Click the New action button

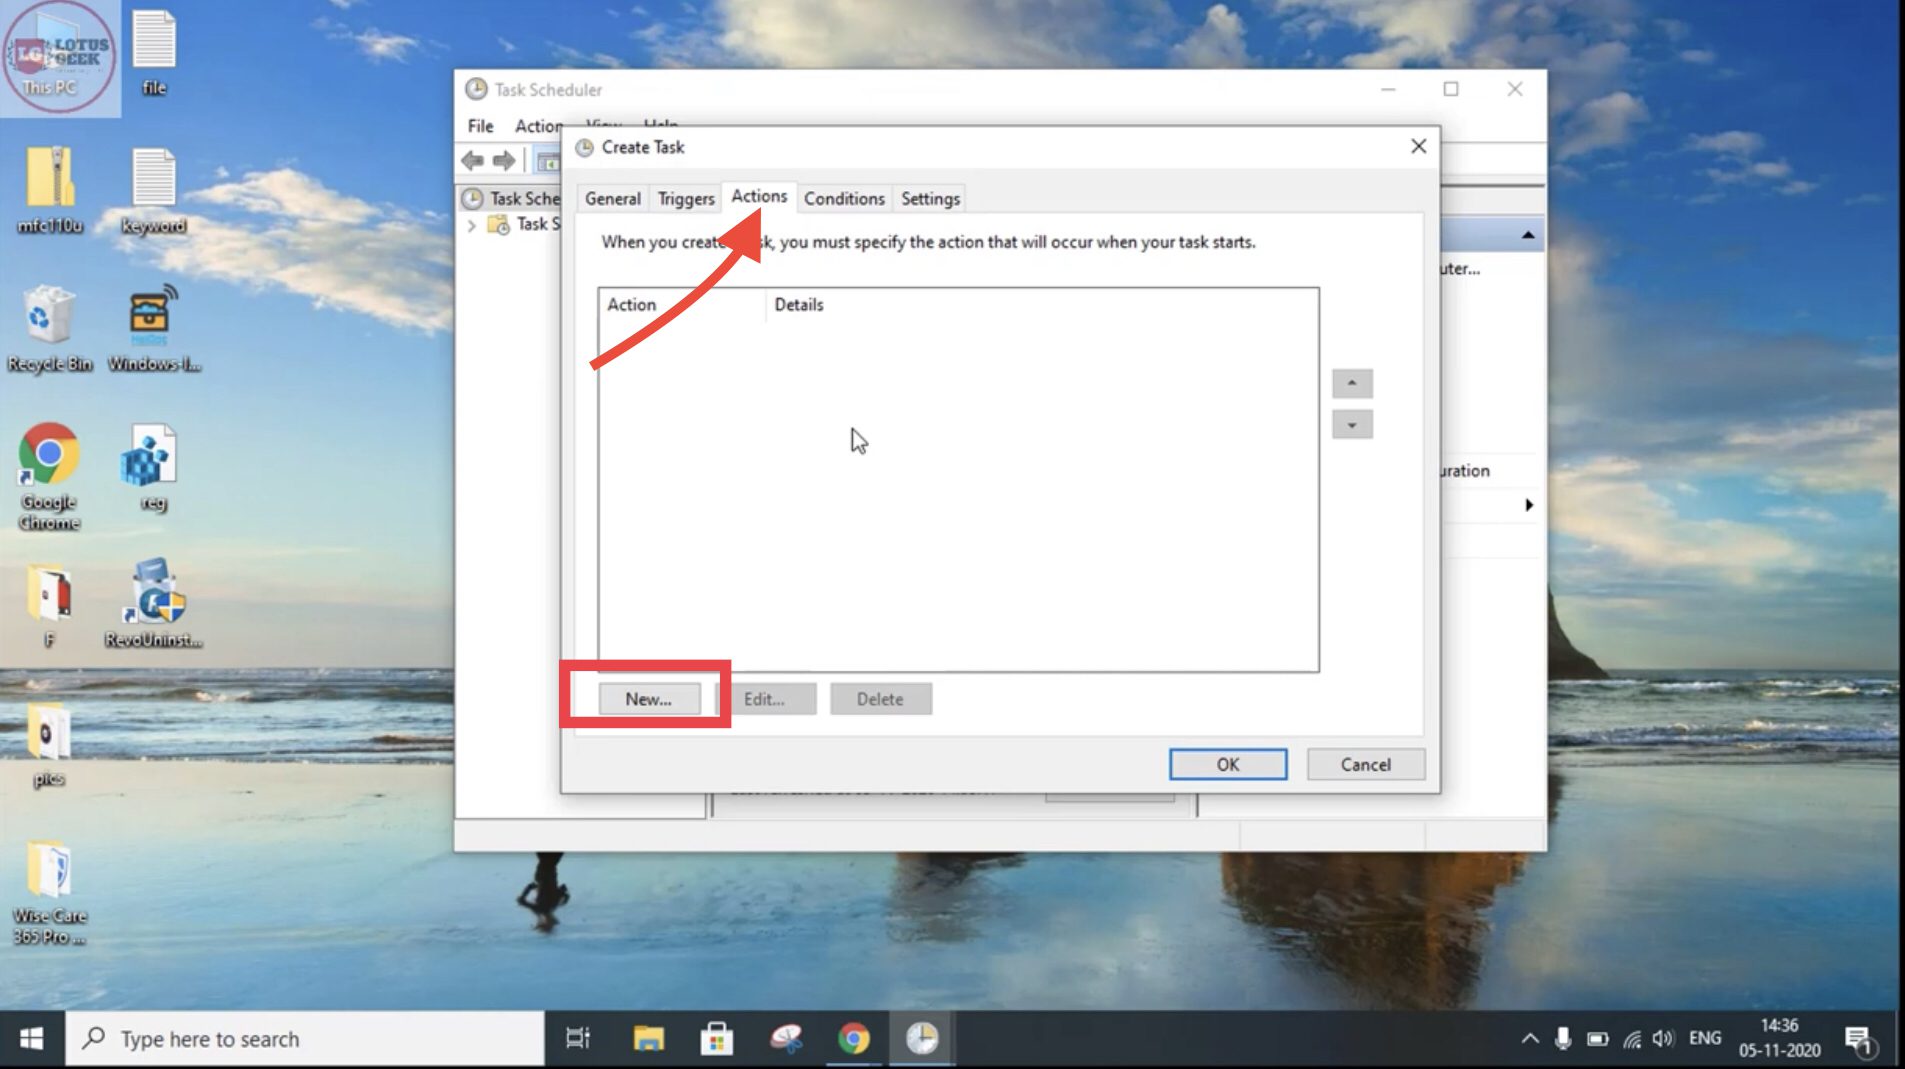(x=648, y=698)
